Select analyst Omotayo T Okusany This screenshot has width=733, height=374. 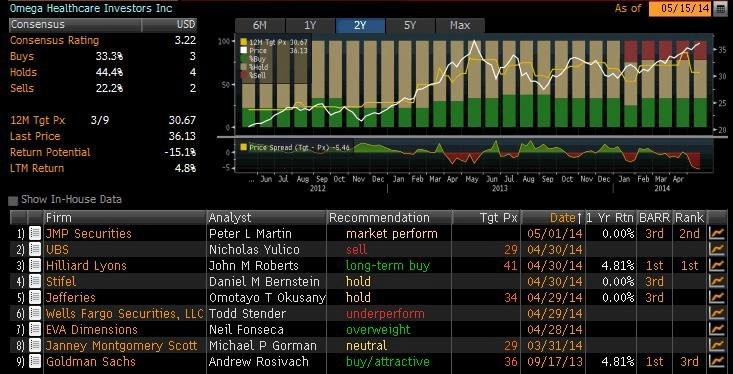267,297
